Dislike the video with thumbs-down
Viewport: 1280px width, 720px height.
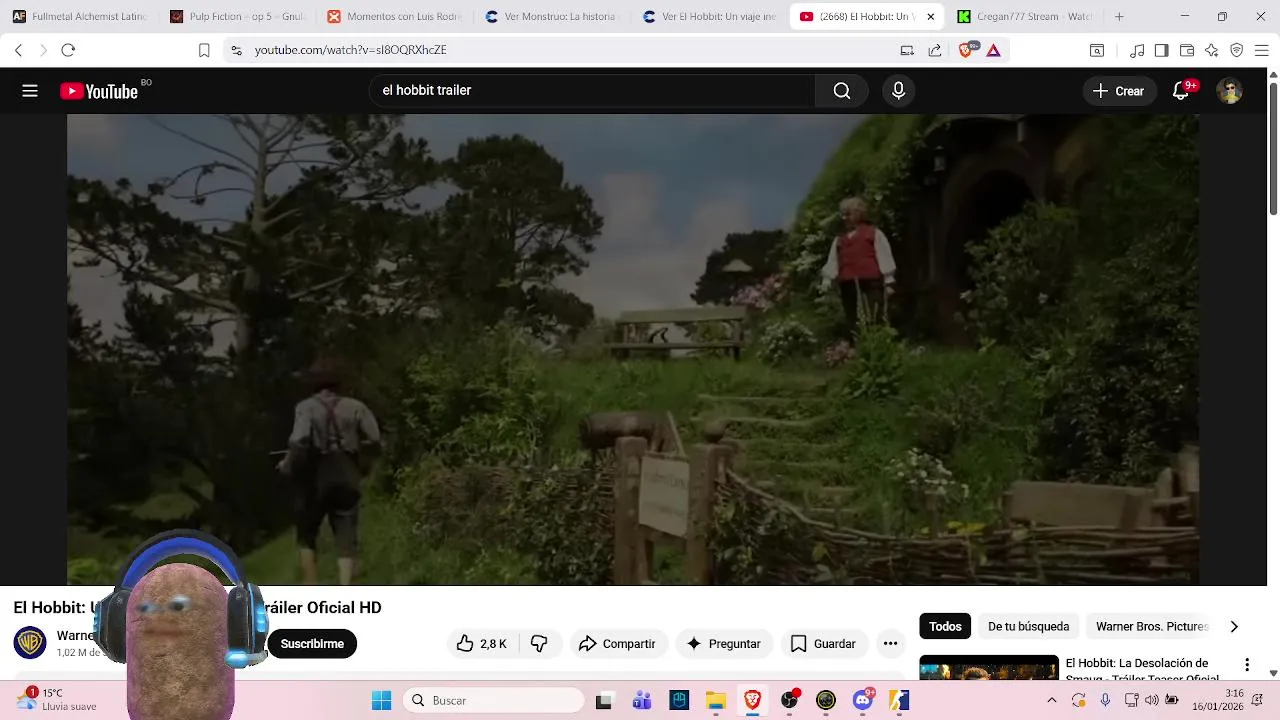click(x=539, y=644)
